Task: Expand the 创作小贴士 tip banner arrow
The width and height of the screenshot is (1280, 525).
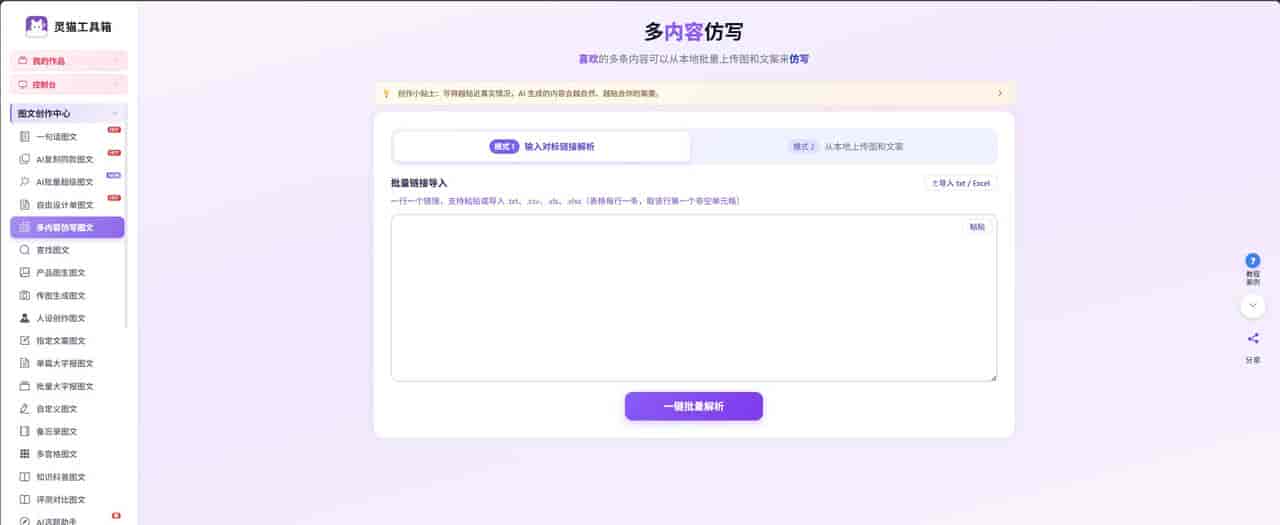Action: (1000, 94)
